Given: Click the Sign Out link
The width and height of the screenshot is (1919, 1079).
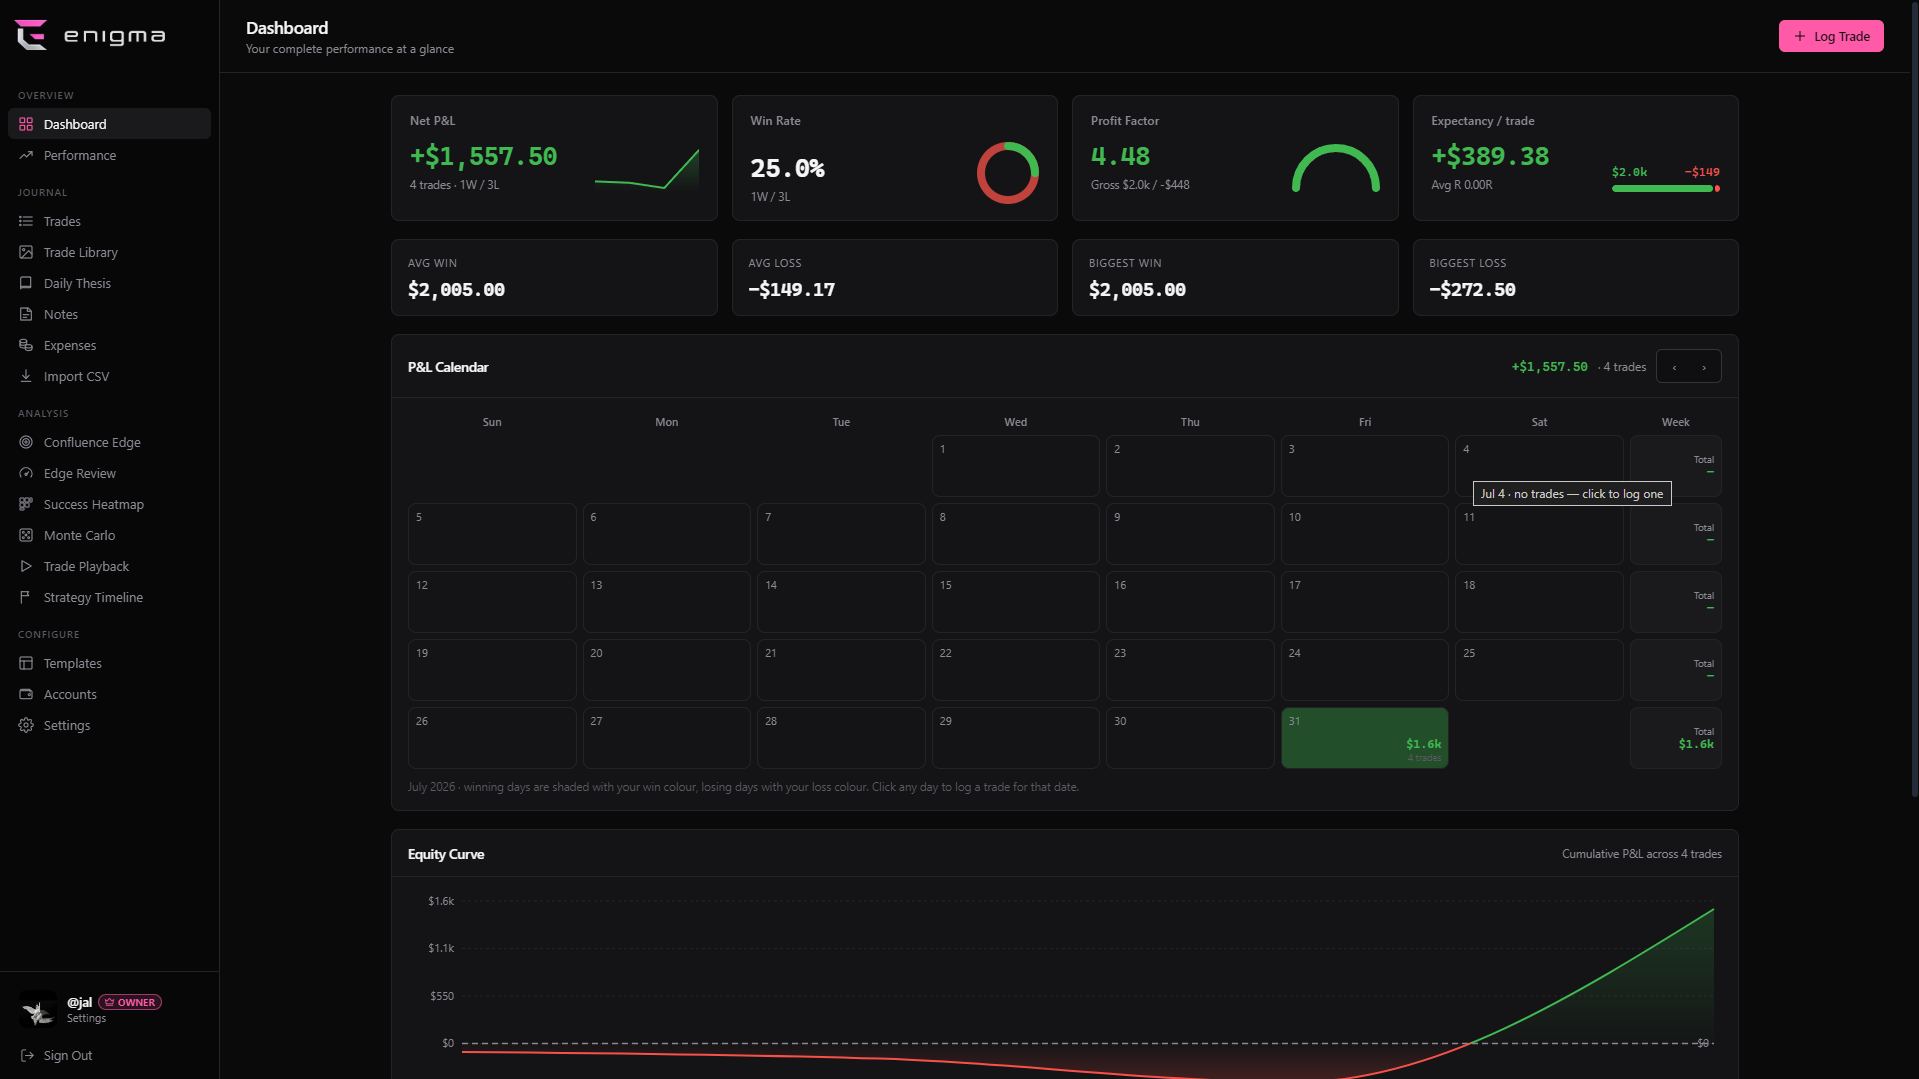Looking at the screenshot, I should point(57,1055).
